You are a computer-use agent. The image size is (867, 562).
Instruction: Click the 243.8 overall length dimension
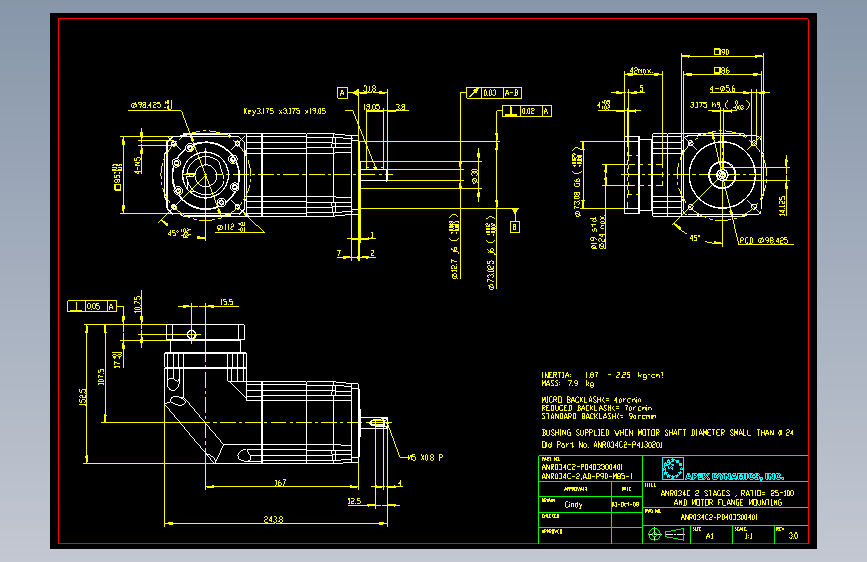tap(273, 519)
